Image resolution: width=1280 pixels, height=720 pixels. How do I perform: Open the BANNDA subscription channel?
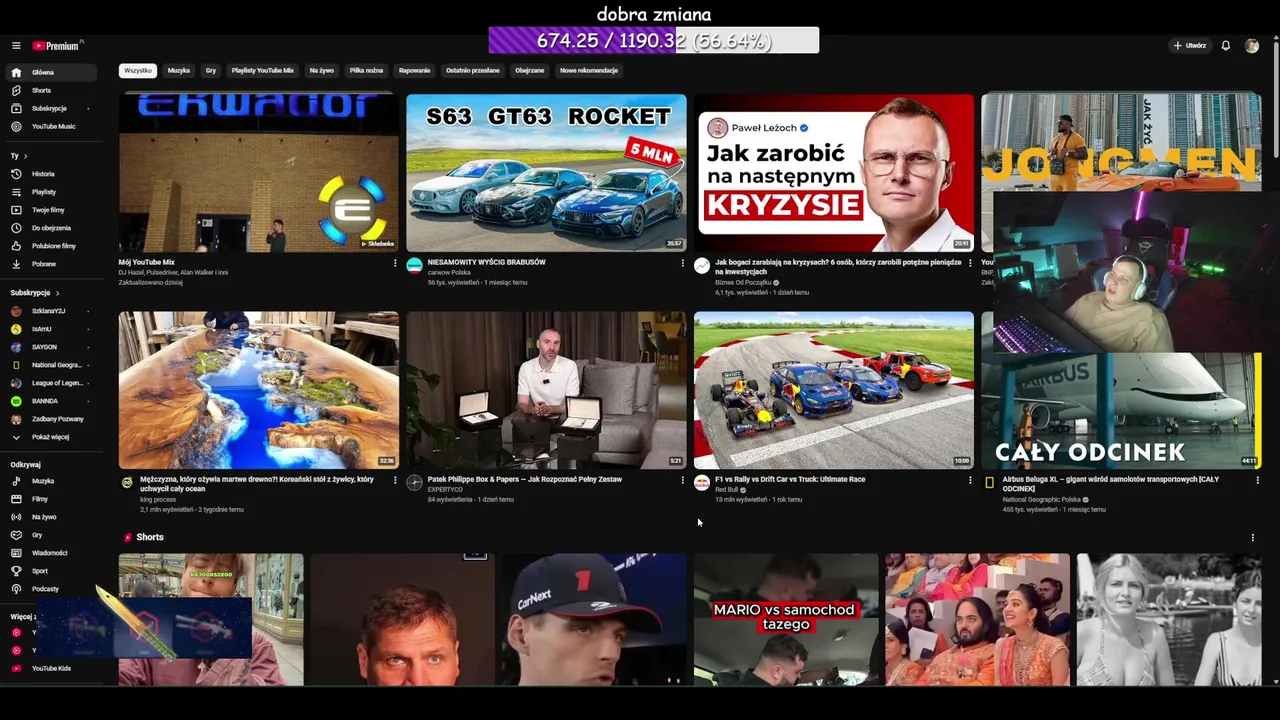click(49, 401)
